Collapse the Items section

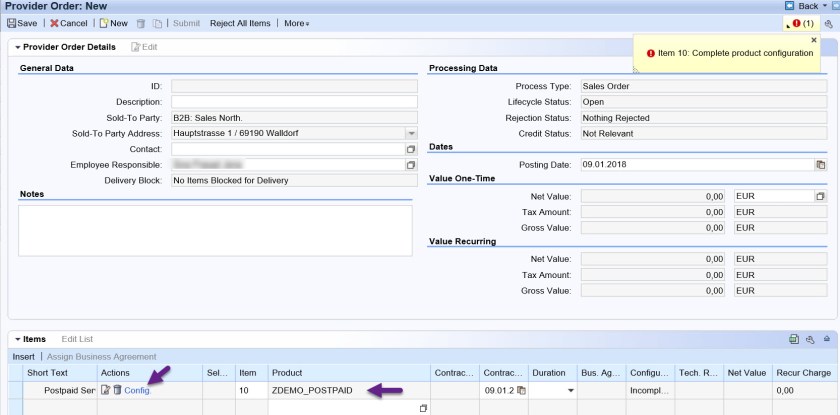[17, 340]
